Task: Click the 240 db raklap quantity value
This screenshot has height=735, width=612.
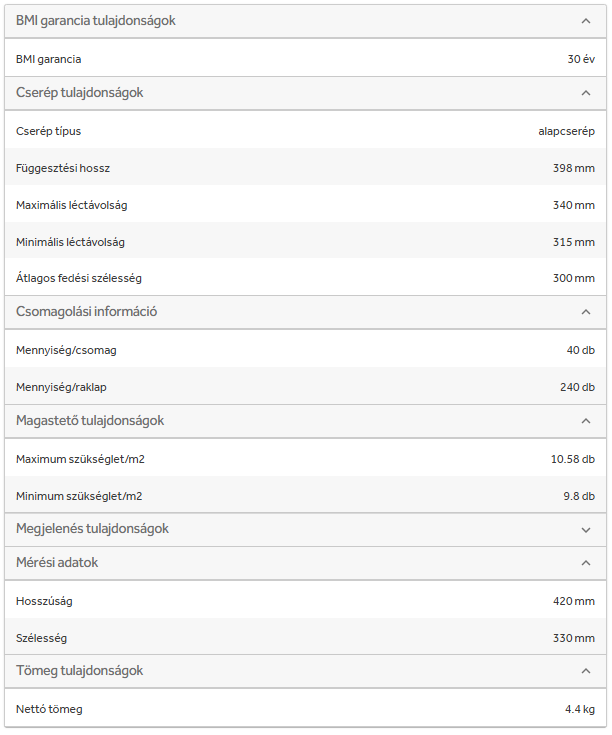Action: 577,387
